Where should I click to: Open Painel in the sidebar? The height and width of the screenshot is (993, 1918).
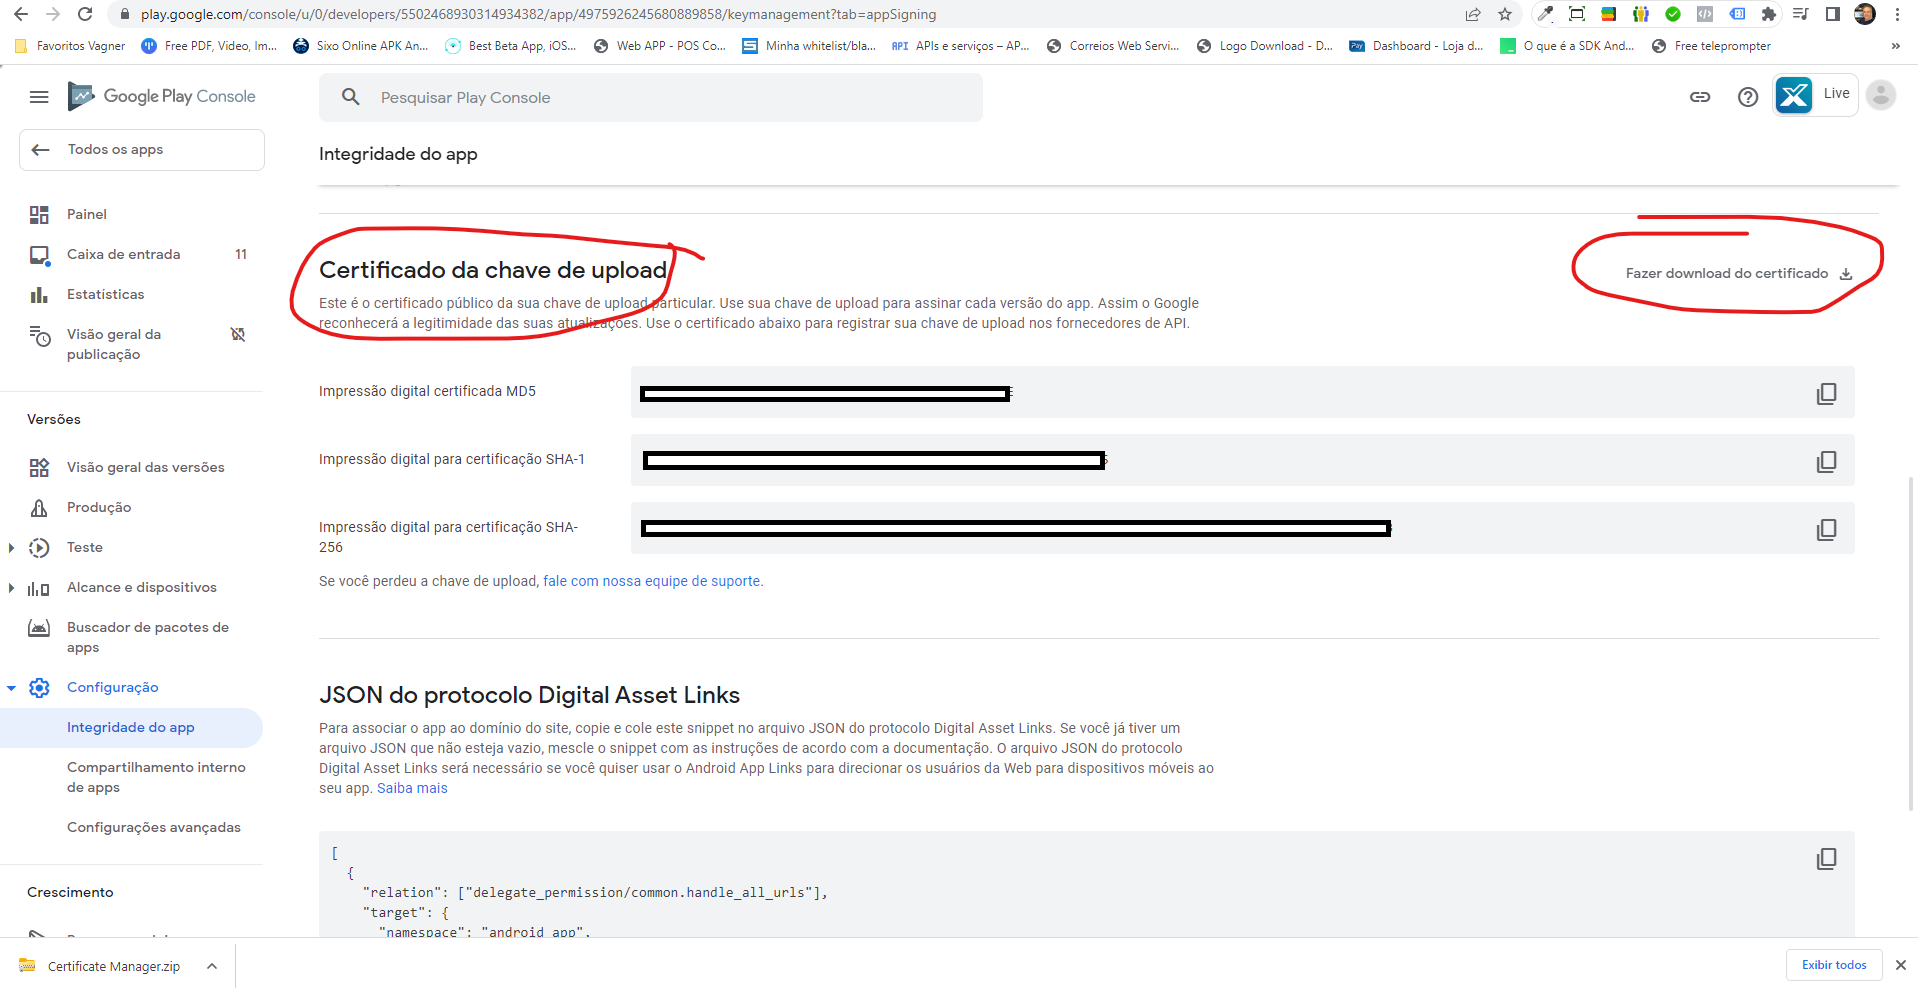click(x=87, y=214)
